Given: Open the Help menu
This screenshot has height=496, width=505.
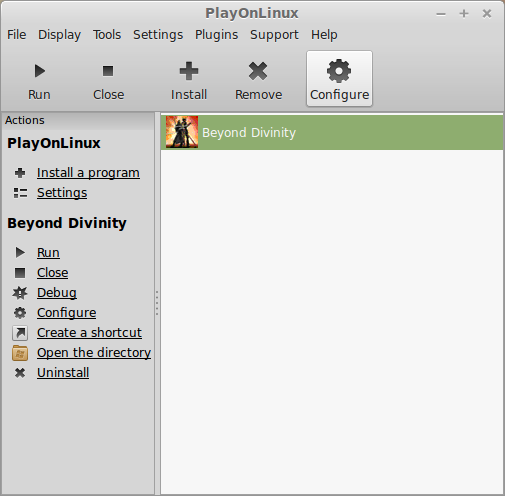Looking at the screenshot, I should pos(324,35).
